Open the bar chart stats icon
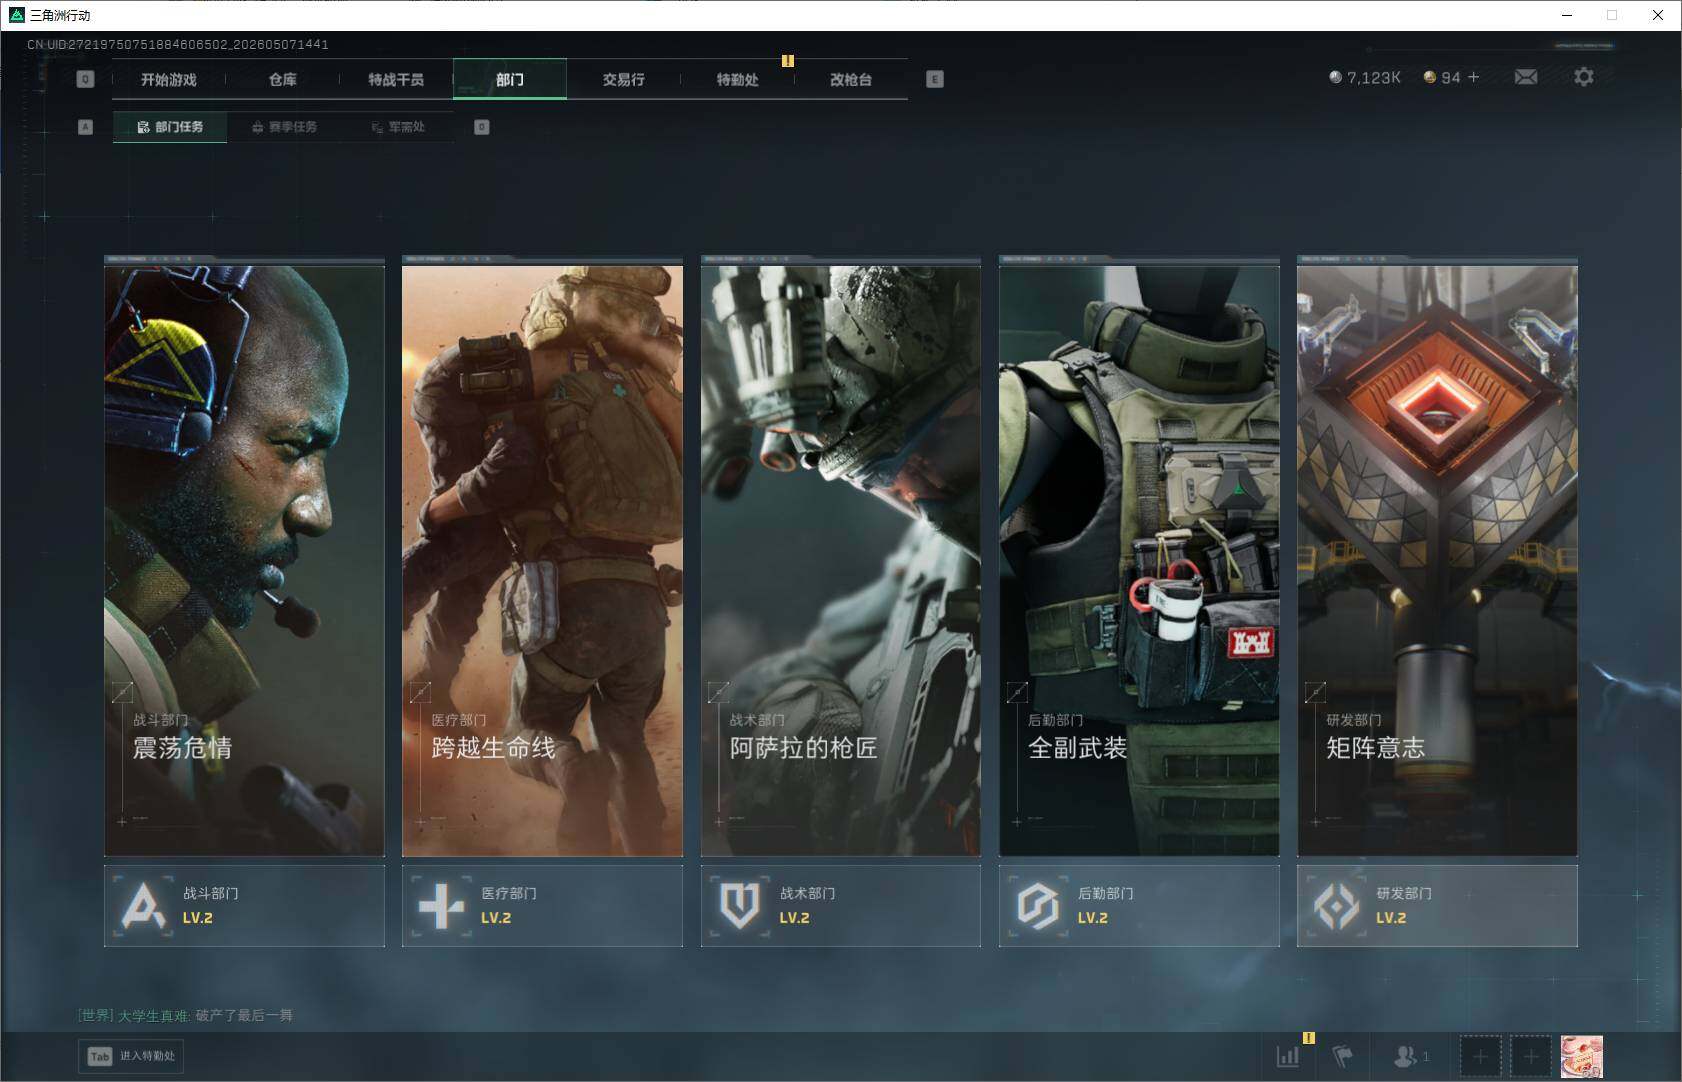This screenshot has height=1082, width=1682. (x=1288, y=1056)
